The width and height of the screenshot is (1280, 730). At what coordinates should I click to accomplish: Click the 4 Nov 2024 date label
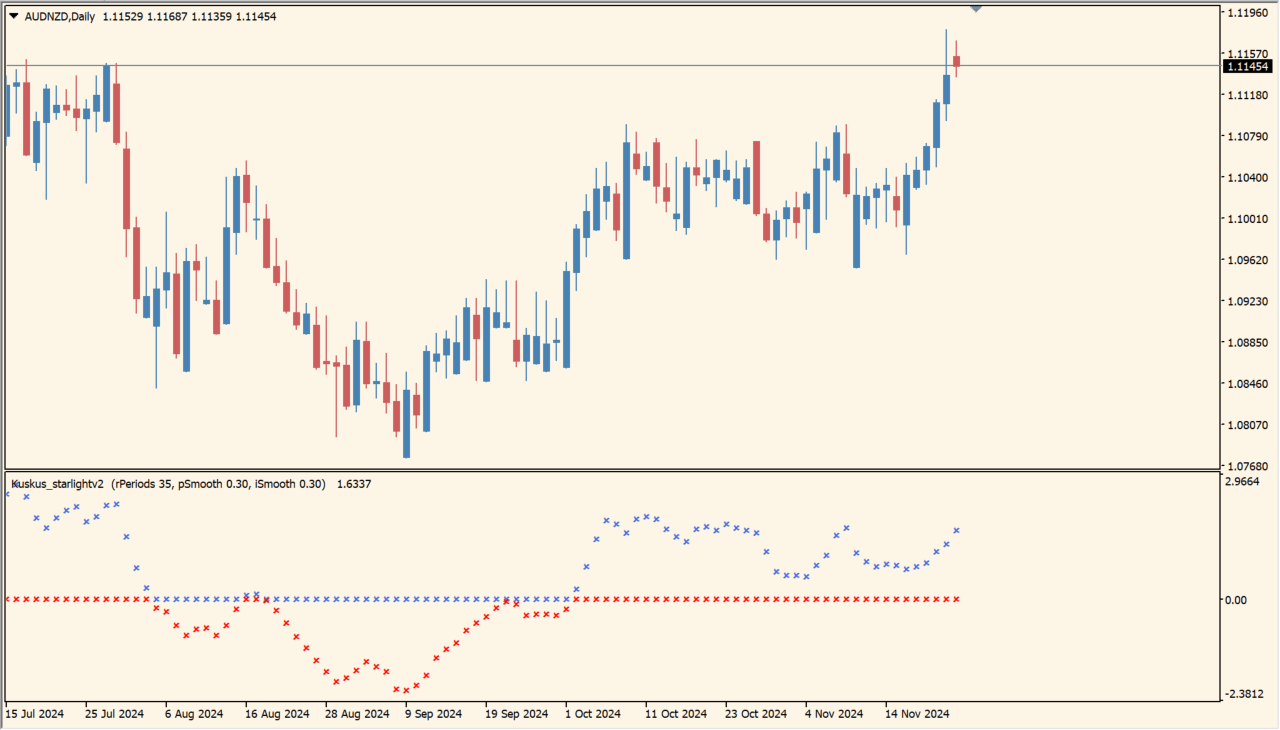coord(834,714)
